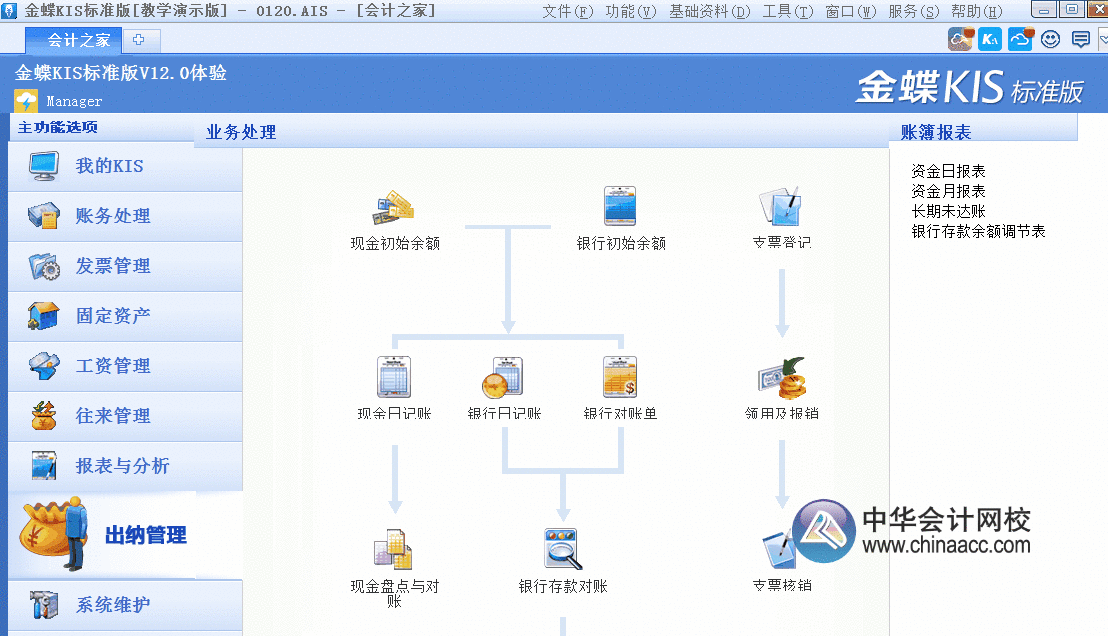Viewport: 1108px width, 636px height.
Task: Open 银行初始余额 (Bank Initial Balance)
Action: pyautogui.click(x=620, y=212)
